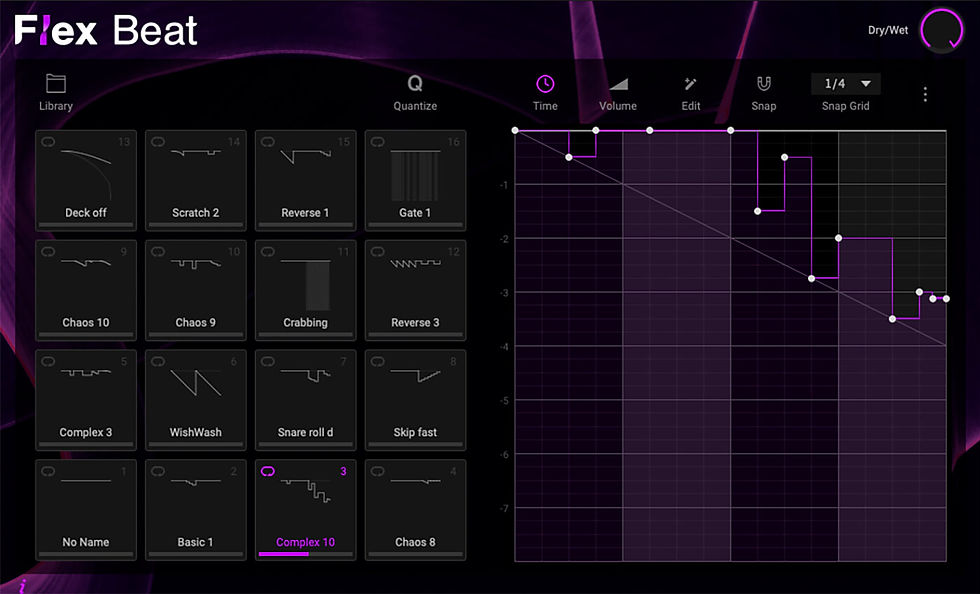Select the final envelope node at graph end
The image size is (980, 594).
(946, 299)
